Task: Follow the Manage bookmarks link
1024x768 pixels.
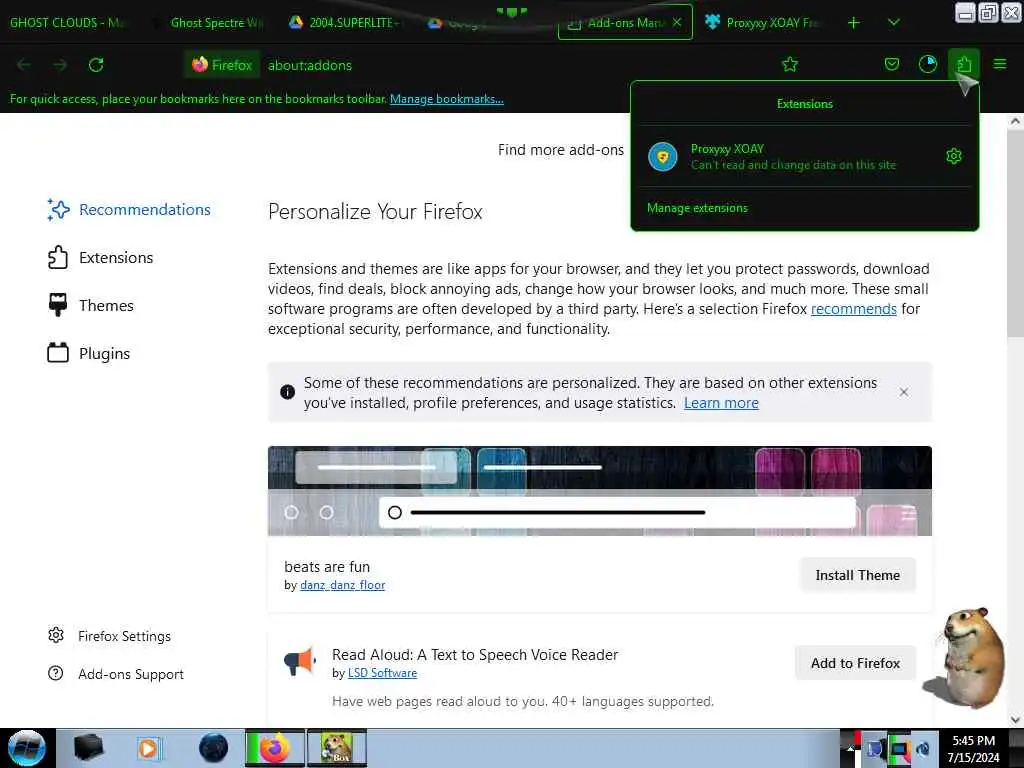Action: click(x=447, y=99)
